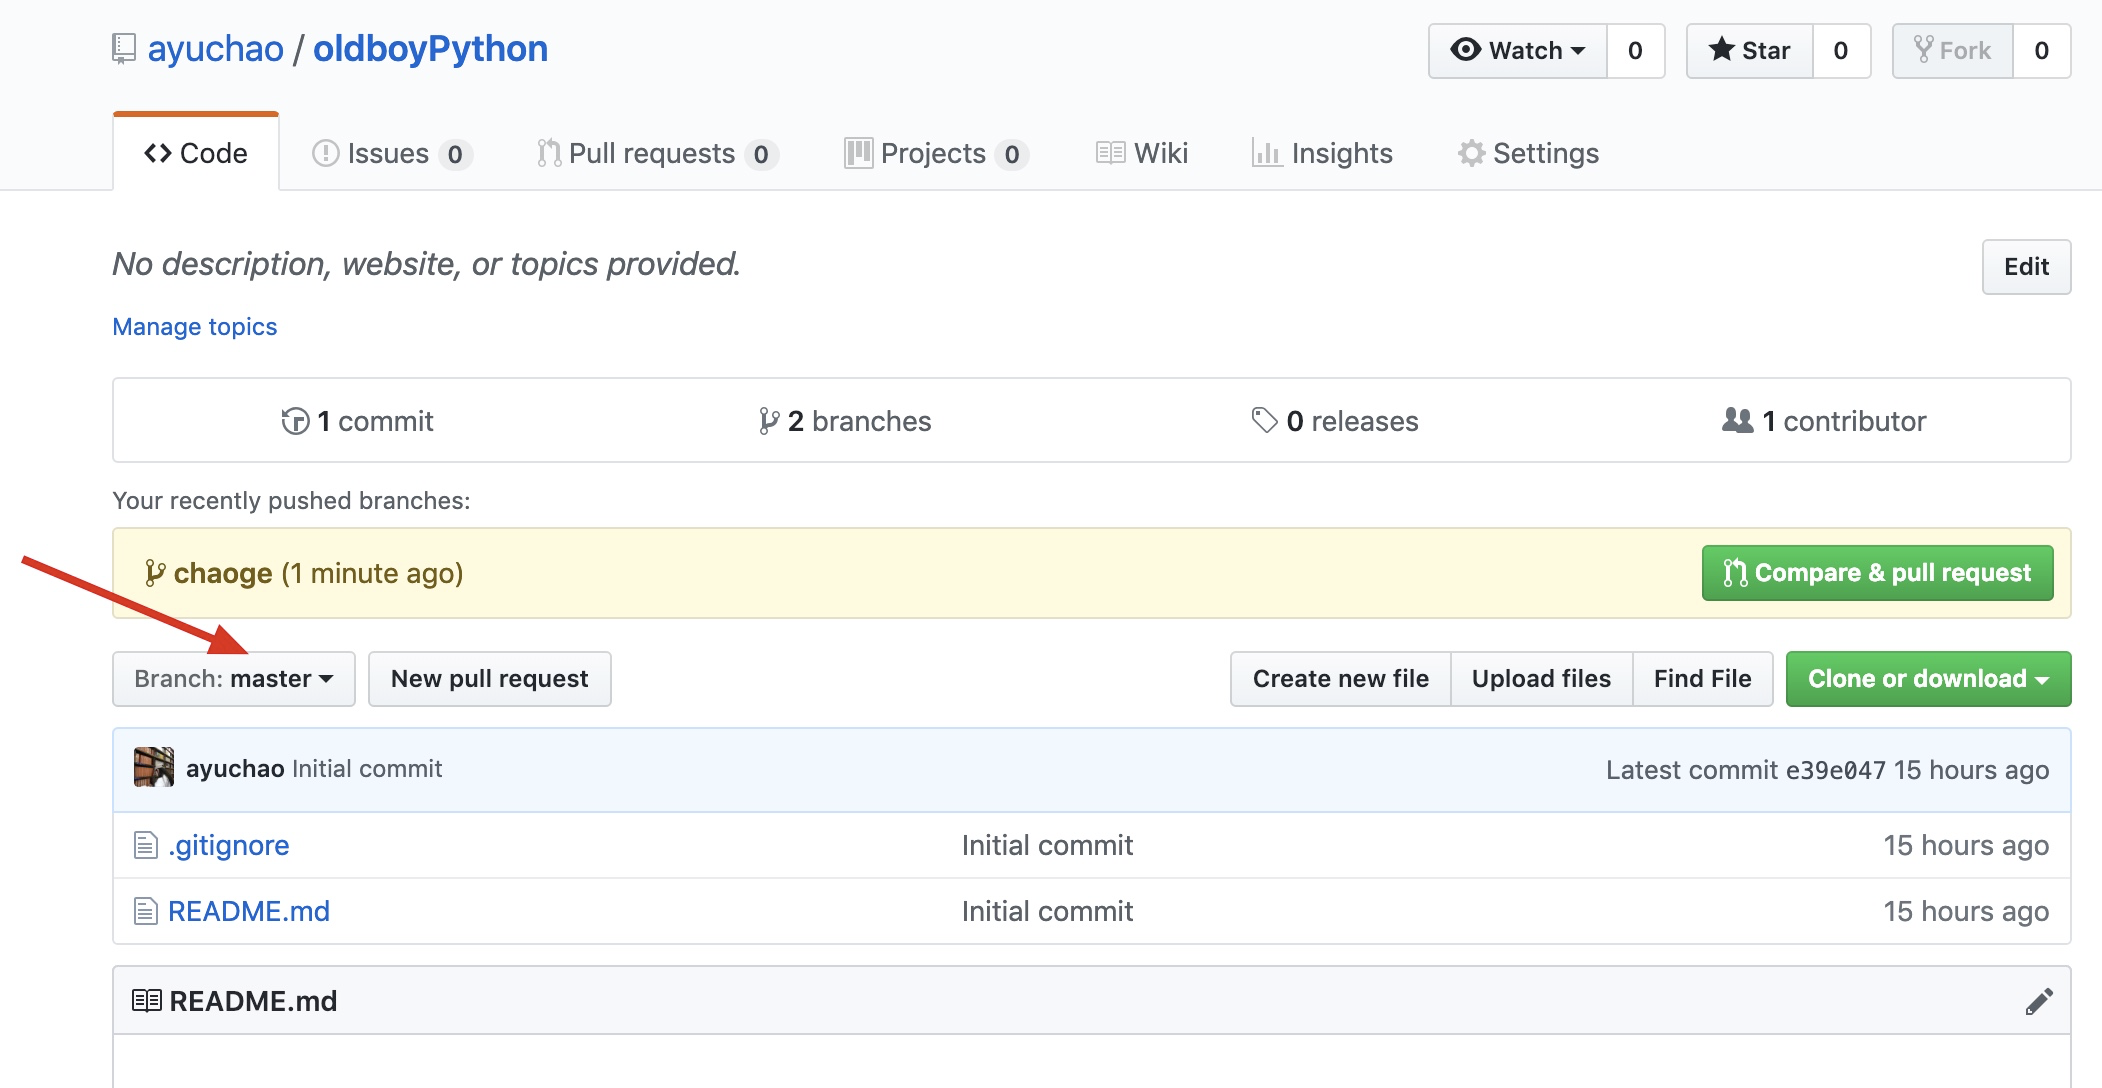The width and height of the screenshot is (2102, 1088).
Task: Switch to the Issues tab
Action: tap(391, 154)
